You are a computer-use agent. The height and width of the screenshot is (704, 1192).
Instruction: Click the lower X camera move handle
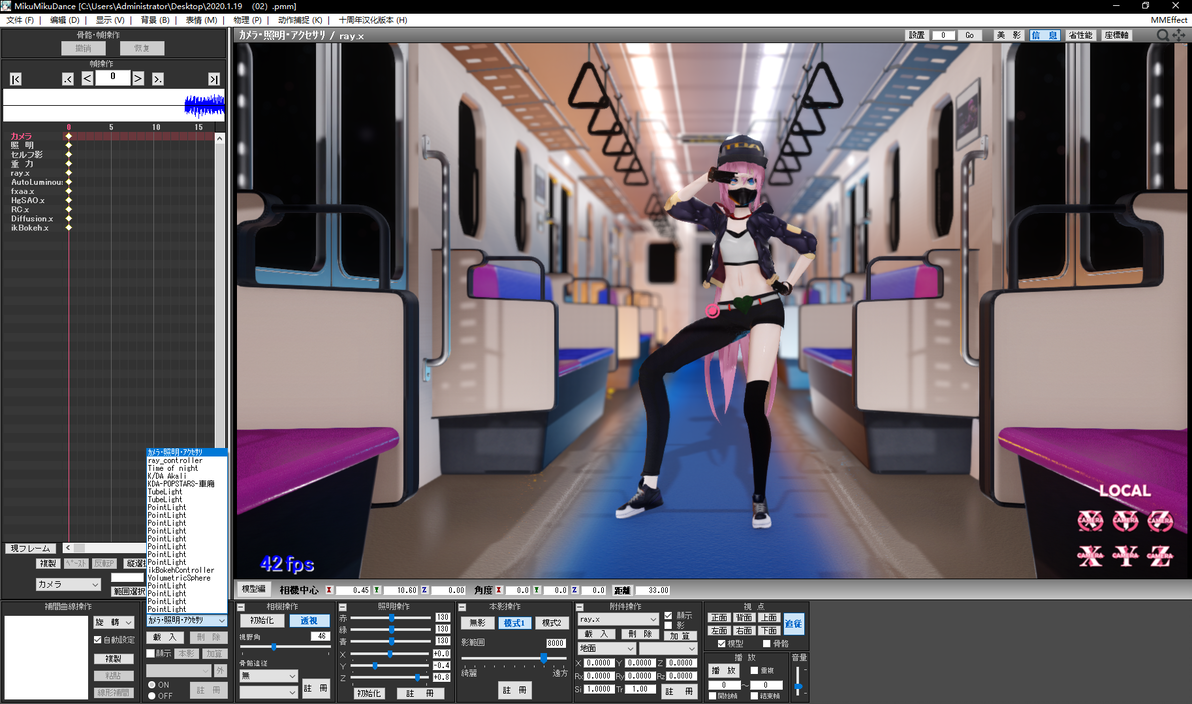coord(1090,556)
